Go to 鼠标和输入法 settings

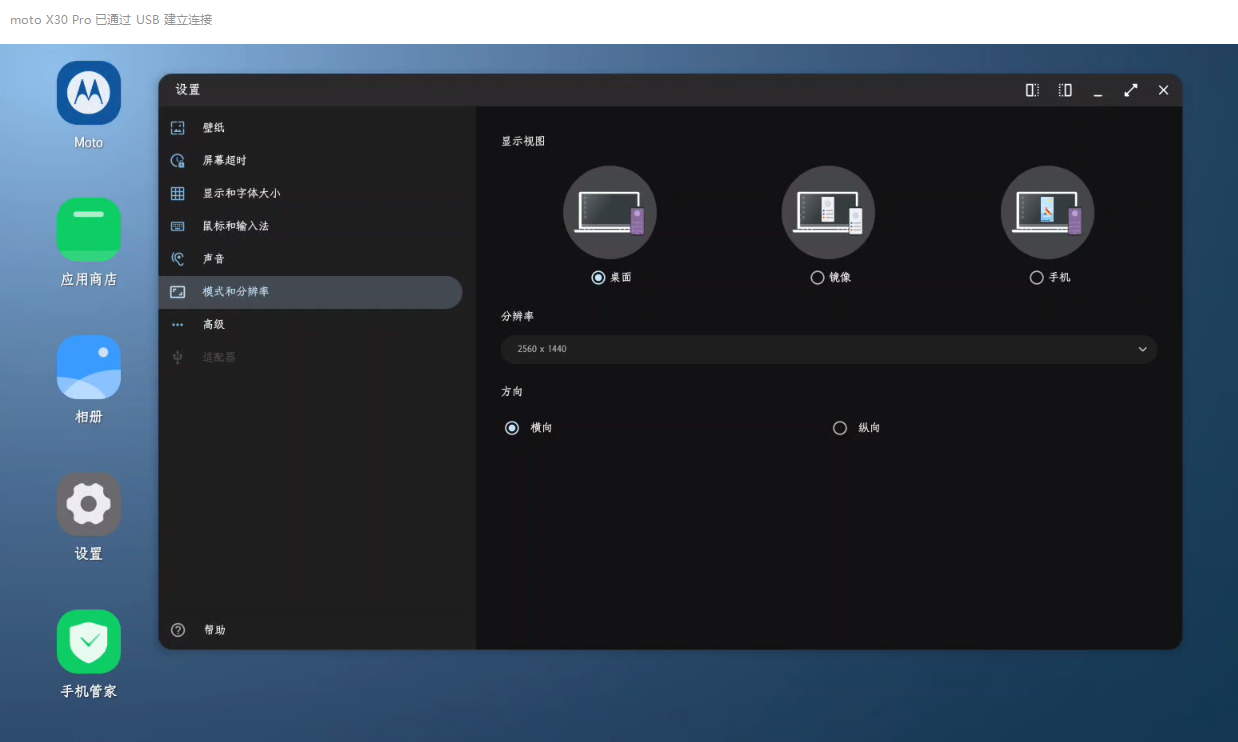310,226
